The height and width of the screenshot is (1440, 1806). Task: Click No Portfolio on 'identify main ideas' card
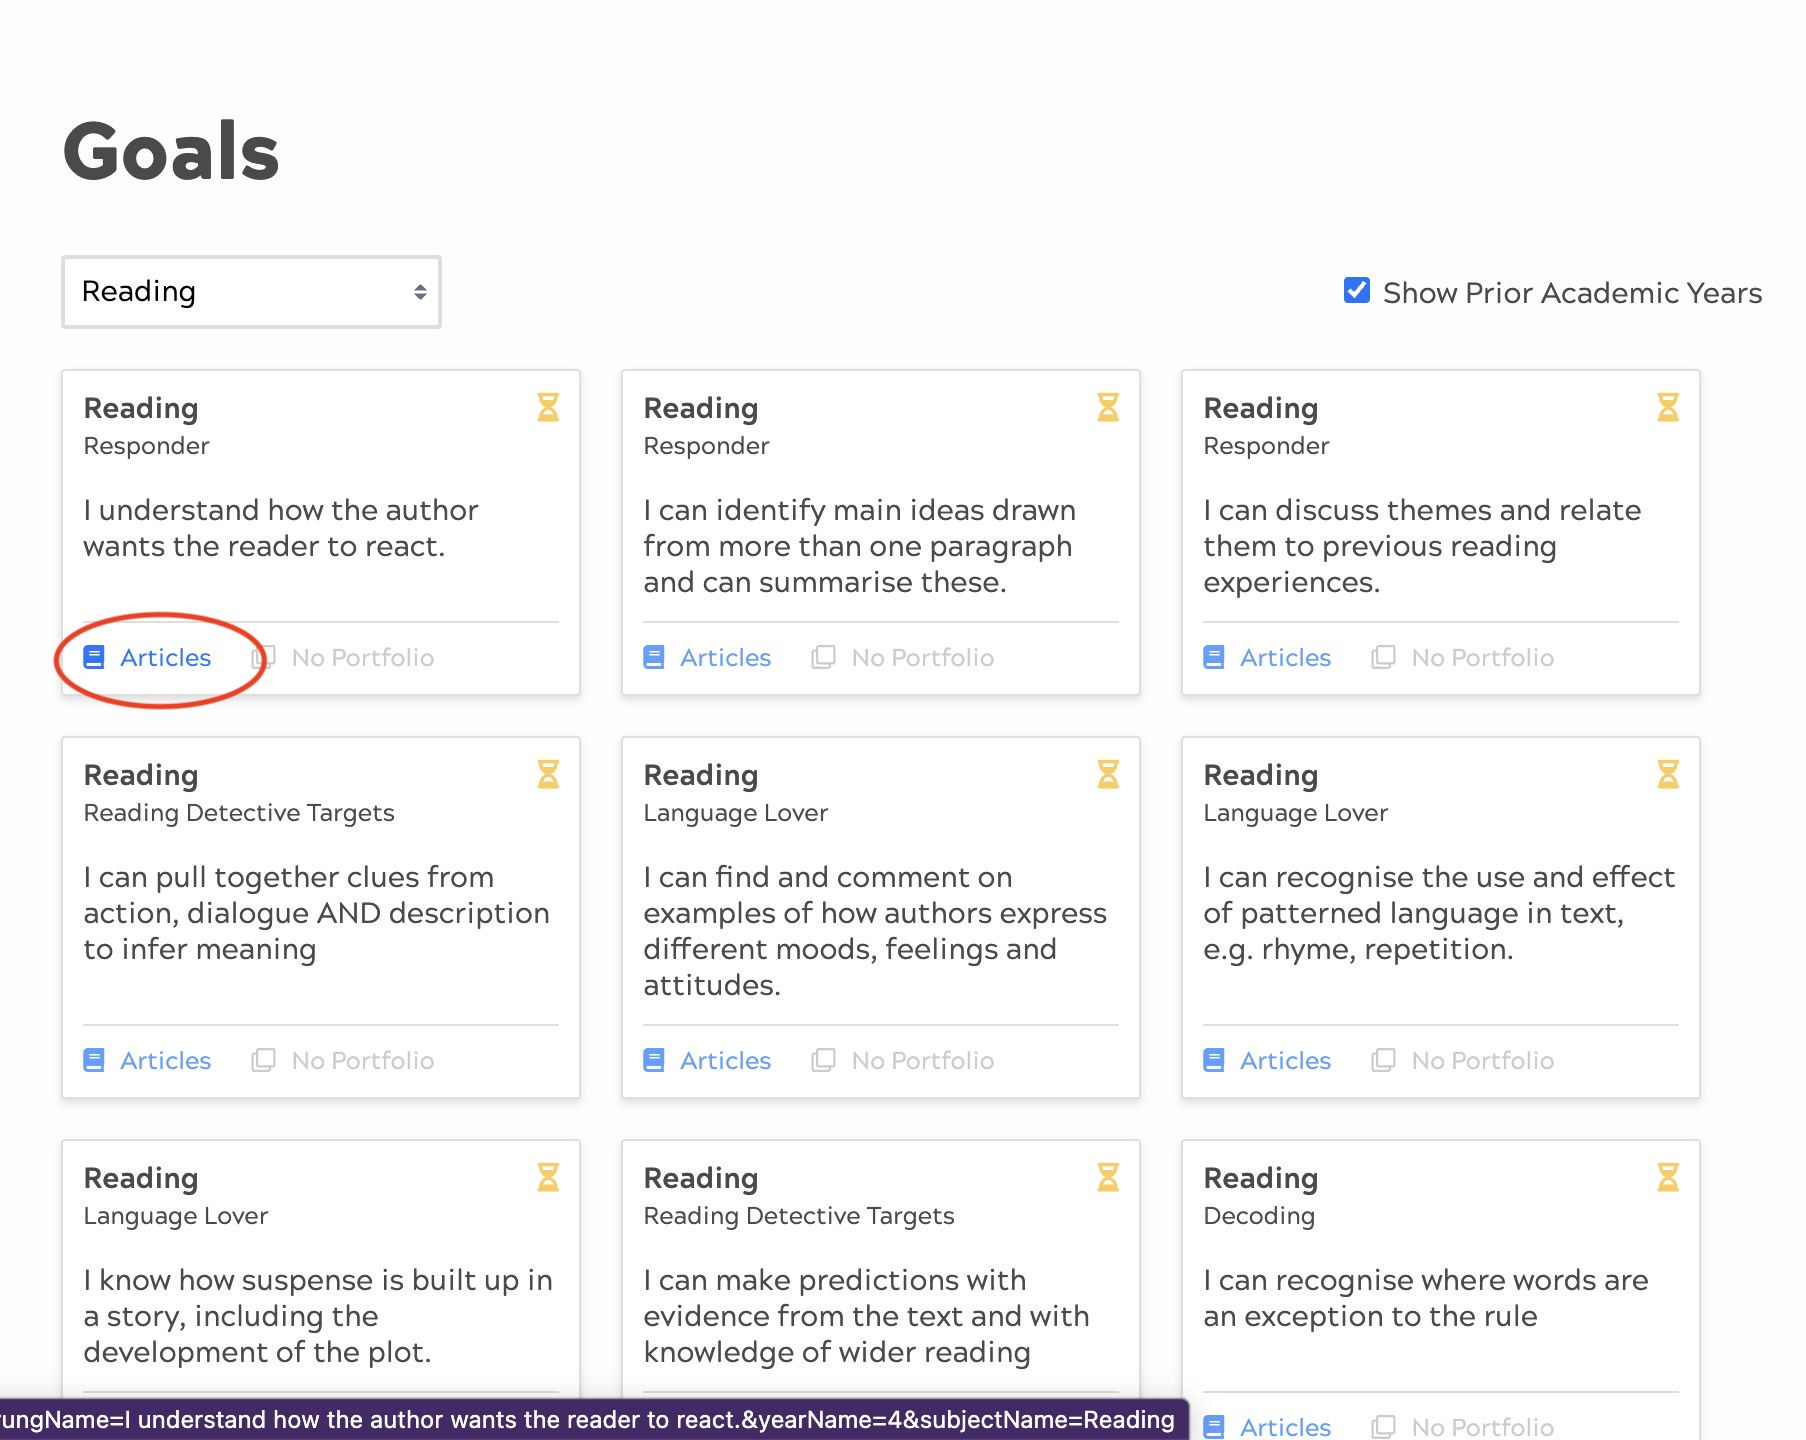(x=922, y=657)
